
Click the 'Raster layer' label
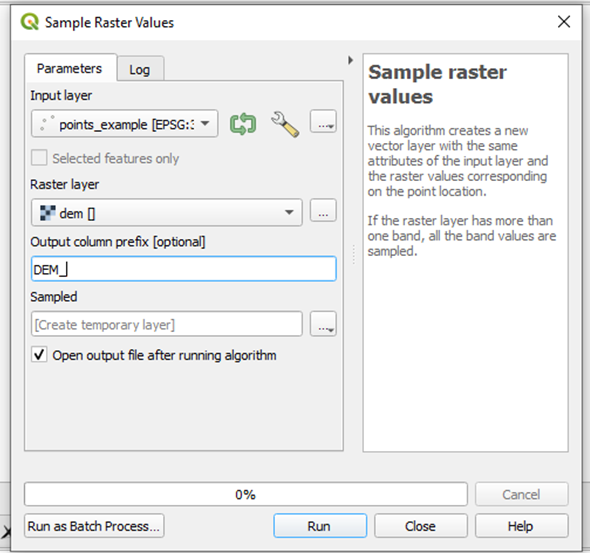click(64, 184)
